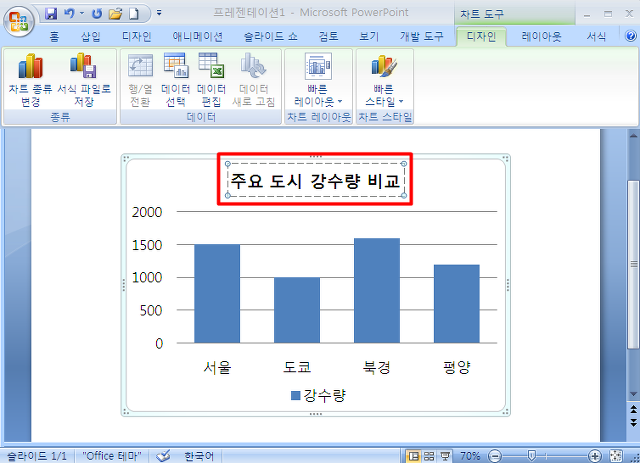Switch to the 슬라이드 쇼 tab
640x463 pixels.
[271, 37]
